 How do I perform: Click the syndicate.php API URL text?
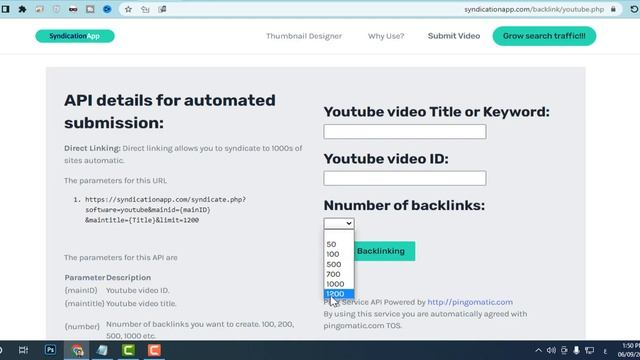(165, 209)
